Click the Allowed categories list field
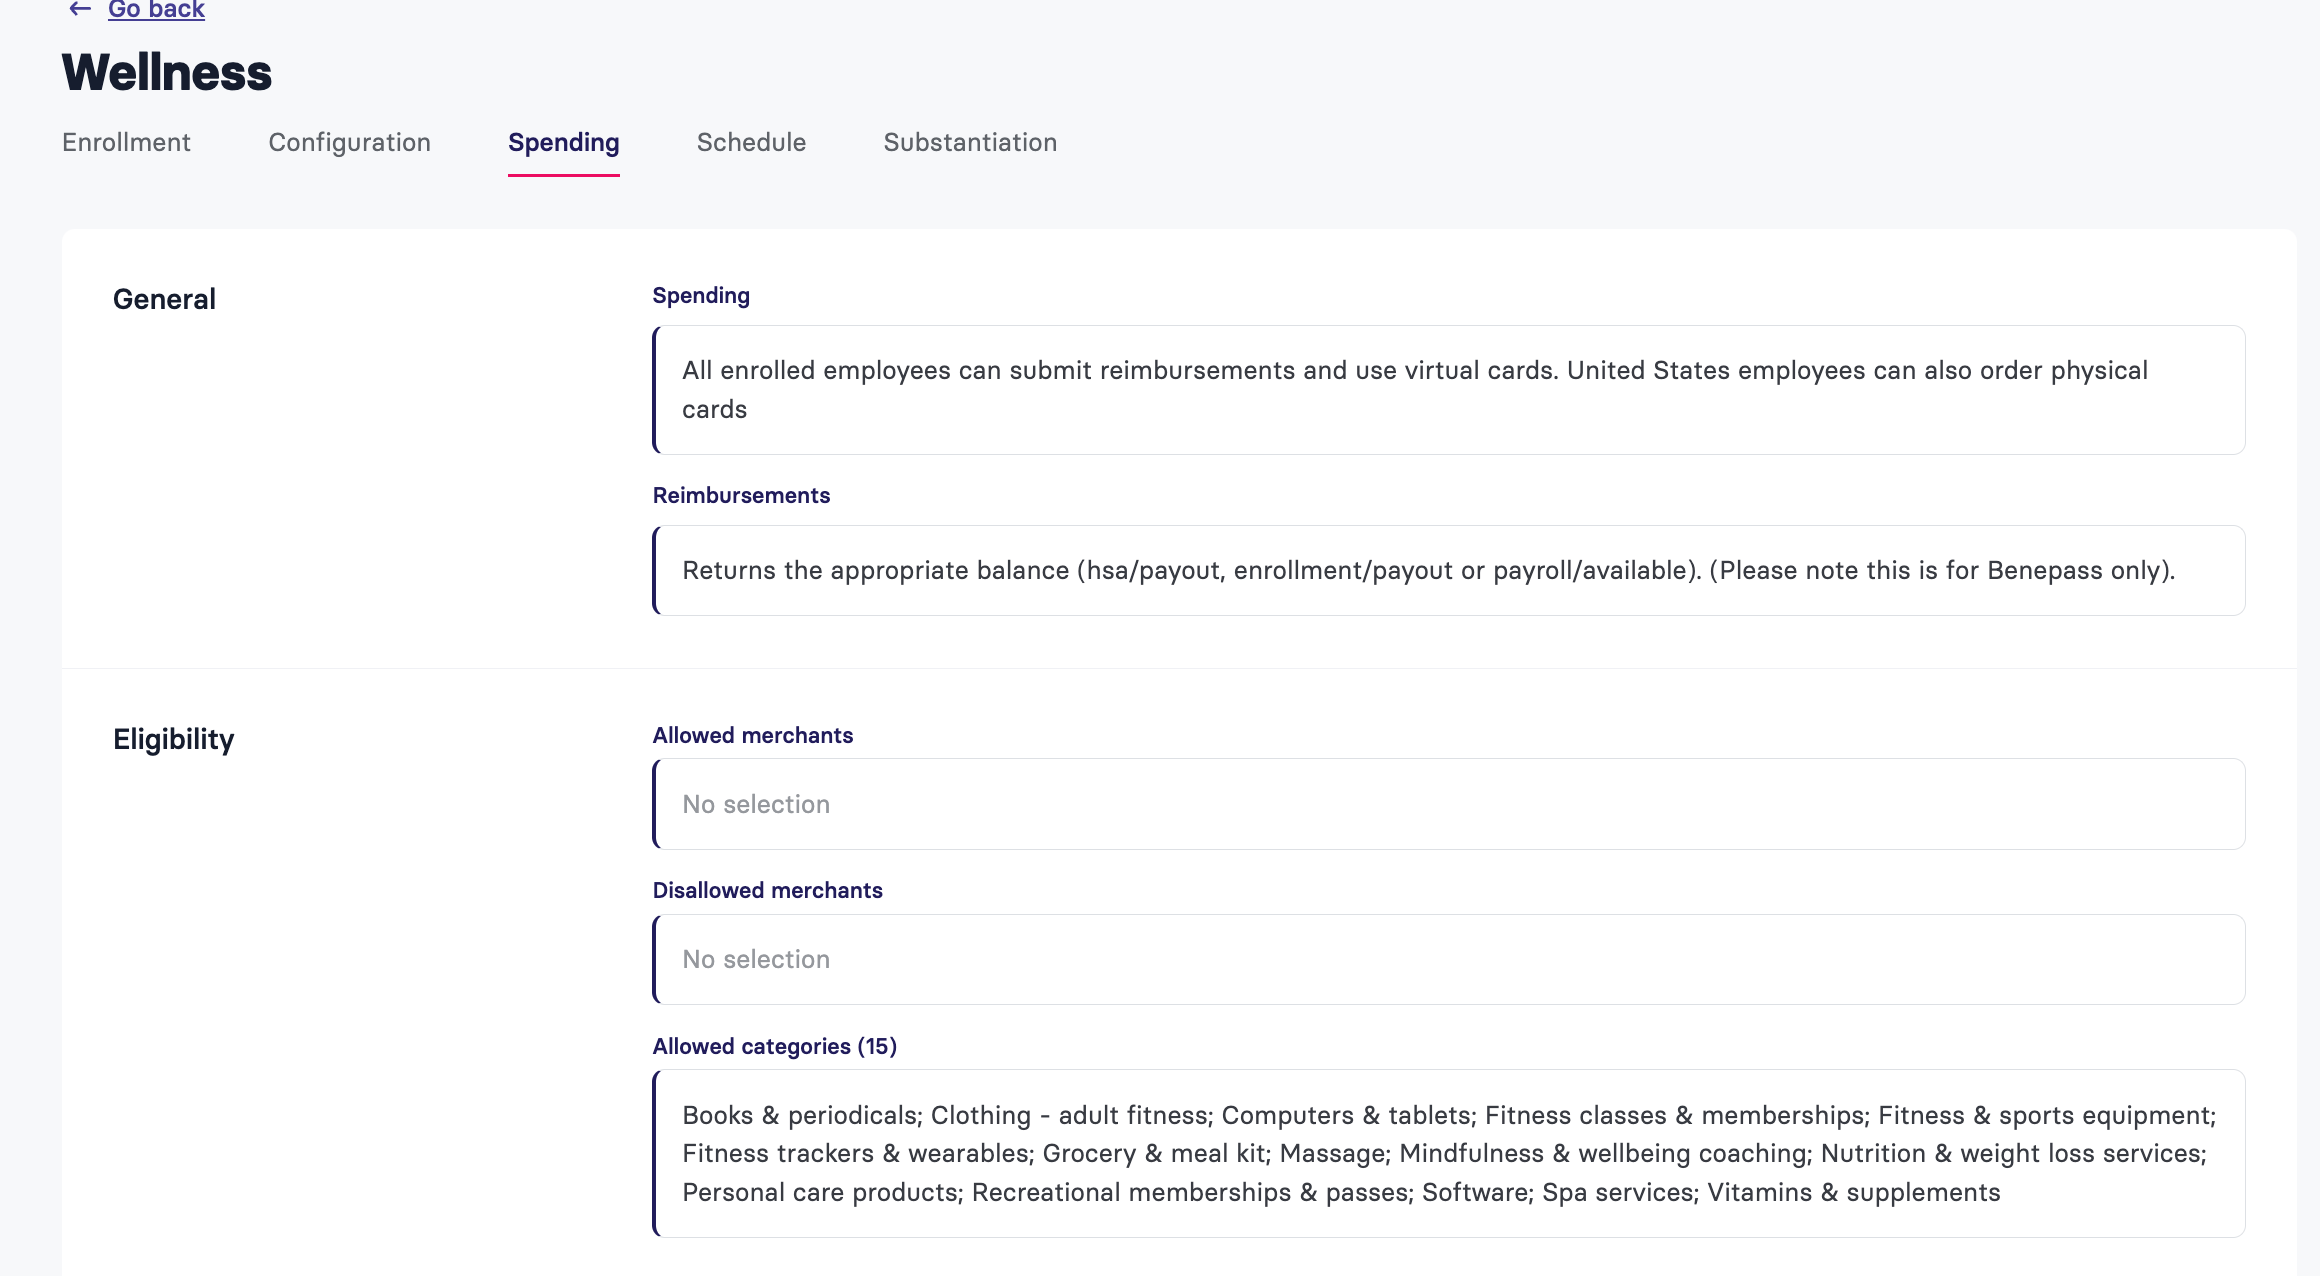This screenshot has width=2320, height=1276. 1449,1153
